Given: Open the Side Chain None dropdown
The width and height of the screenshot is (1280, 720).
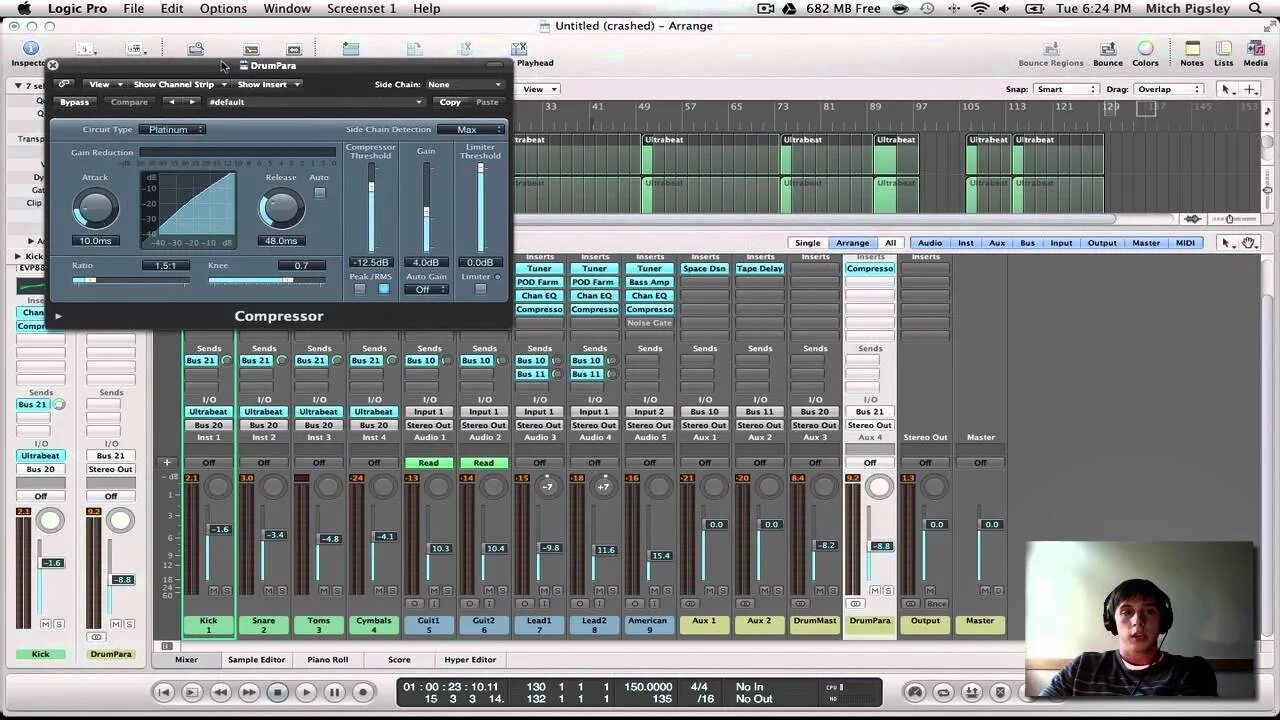Looking at the screenshot, I should [x=465, y=84].
